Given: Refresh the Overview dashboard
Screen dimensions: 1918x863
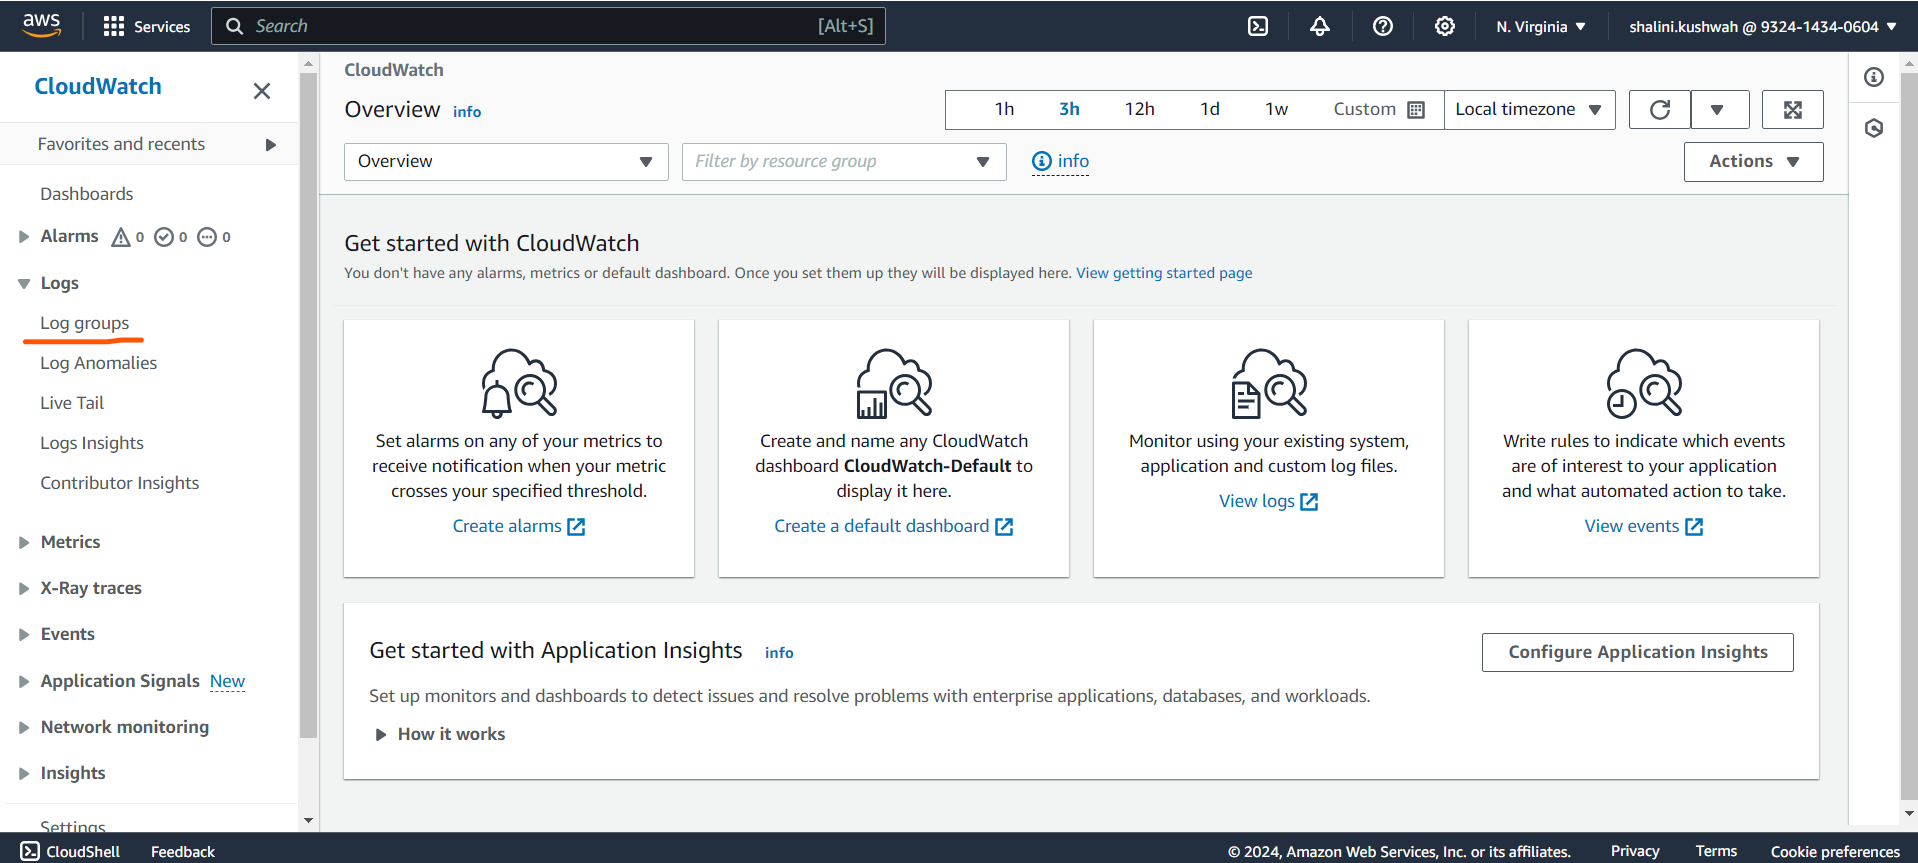Looking at the screenshot, I should (x=1660, y=110).
